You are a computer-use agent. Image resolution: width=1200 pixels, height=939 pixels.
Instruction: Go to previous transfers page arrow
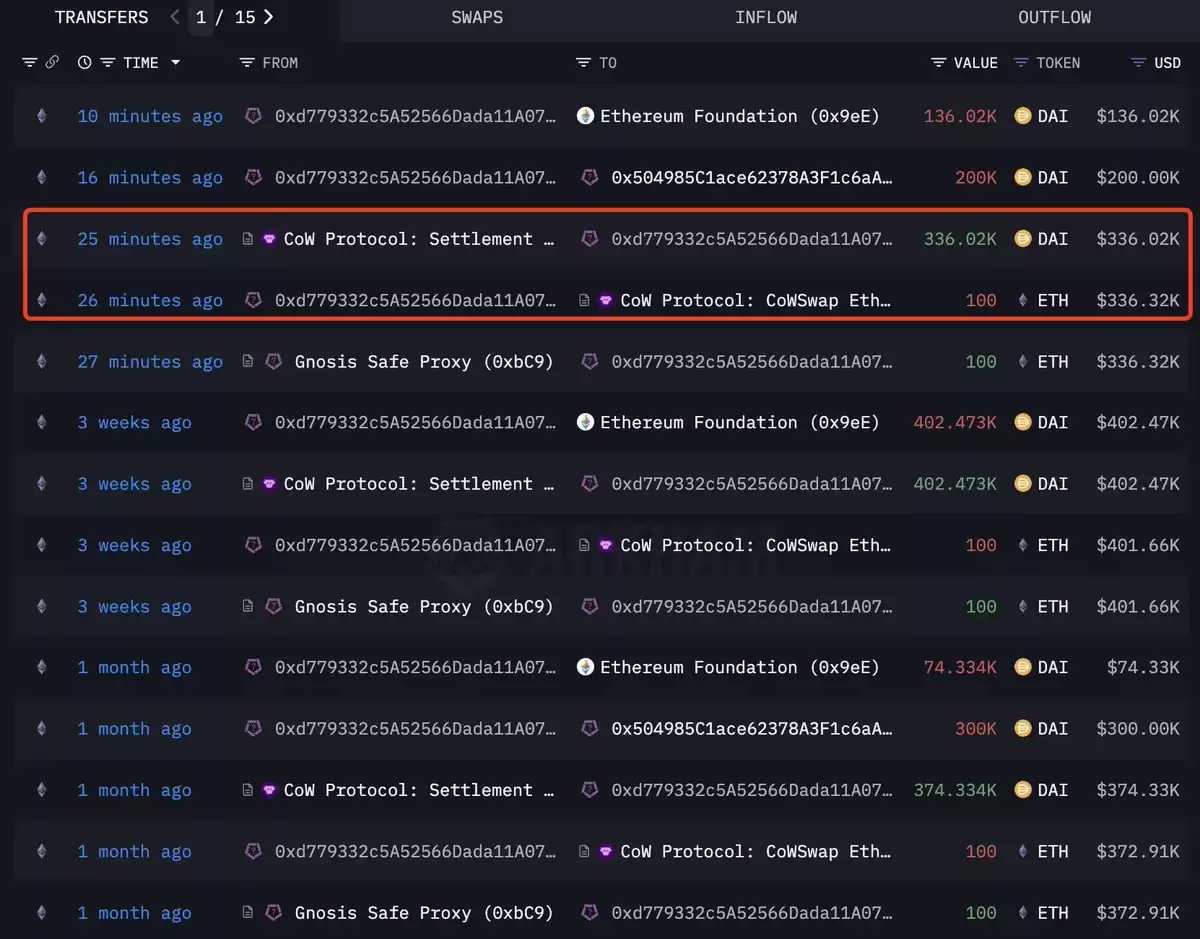[x=175, y=17]
